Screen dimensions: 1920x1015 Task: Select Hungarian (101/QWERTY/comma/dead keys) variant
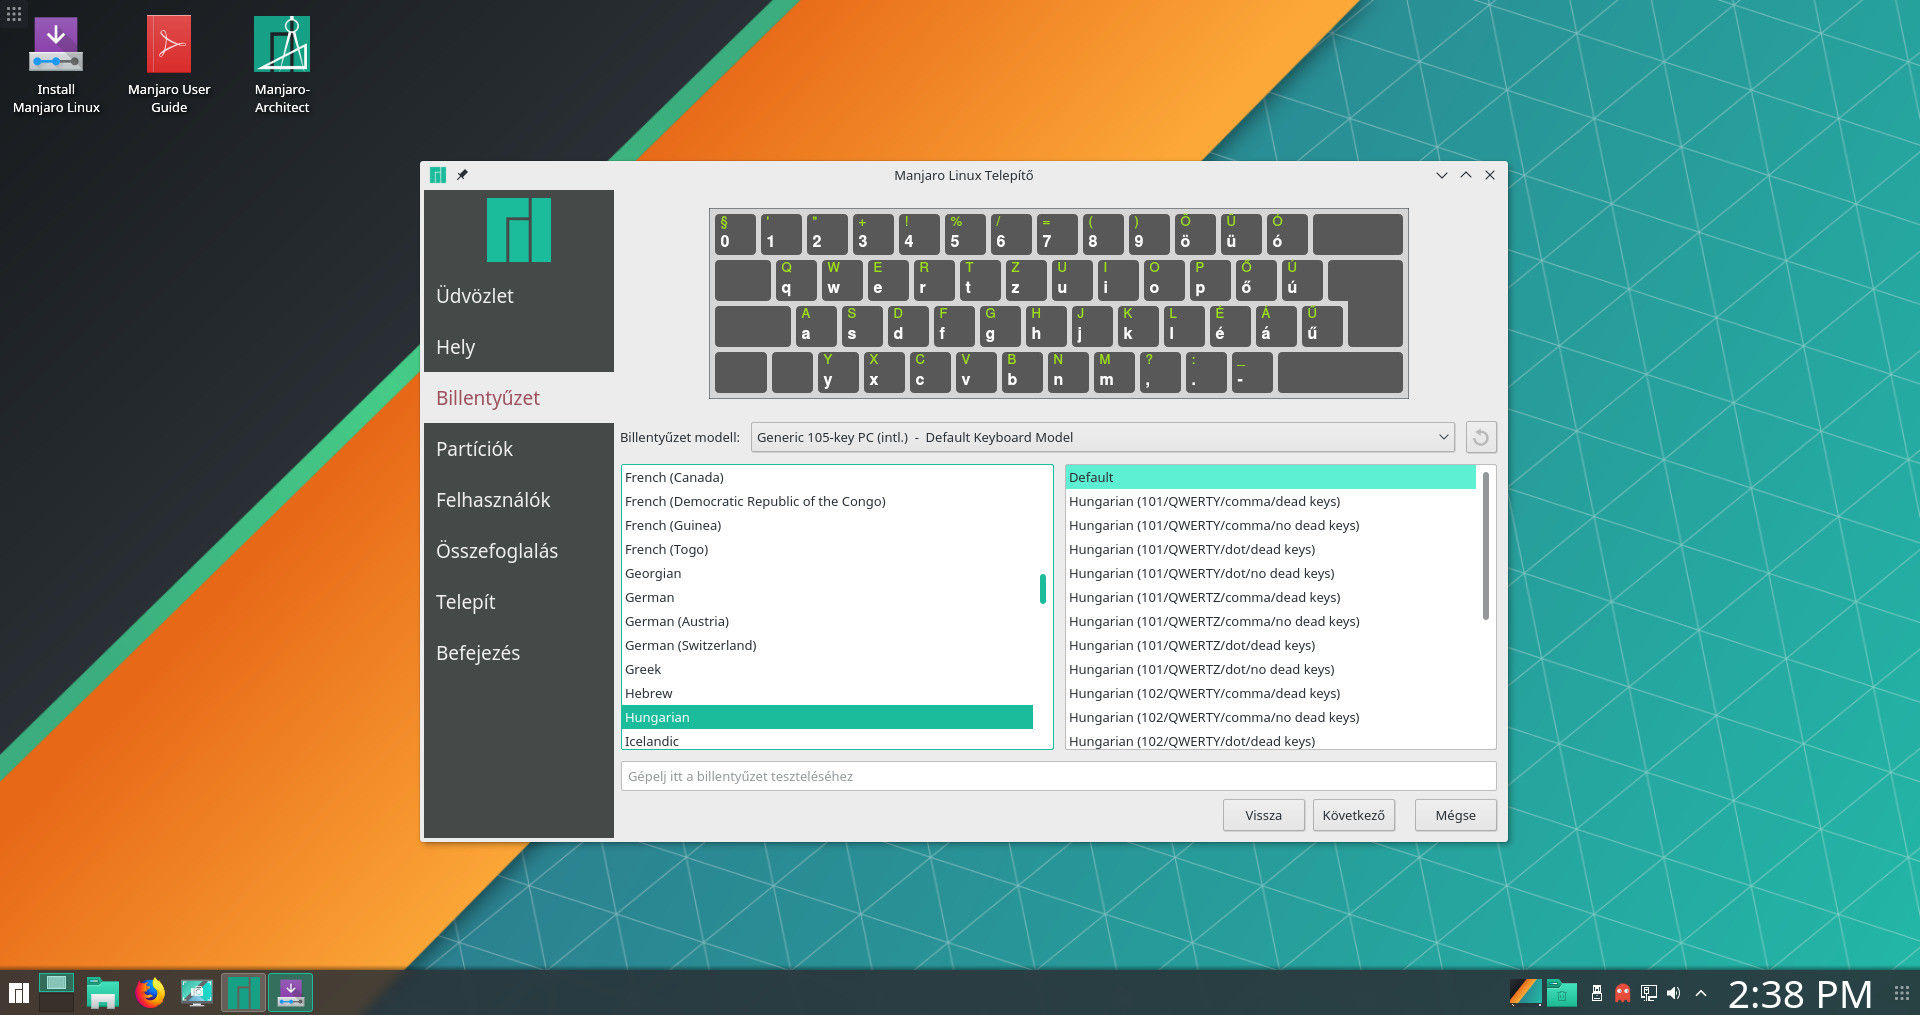(1270, 501)
